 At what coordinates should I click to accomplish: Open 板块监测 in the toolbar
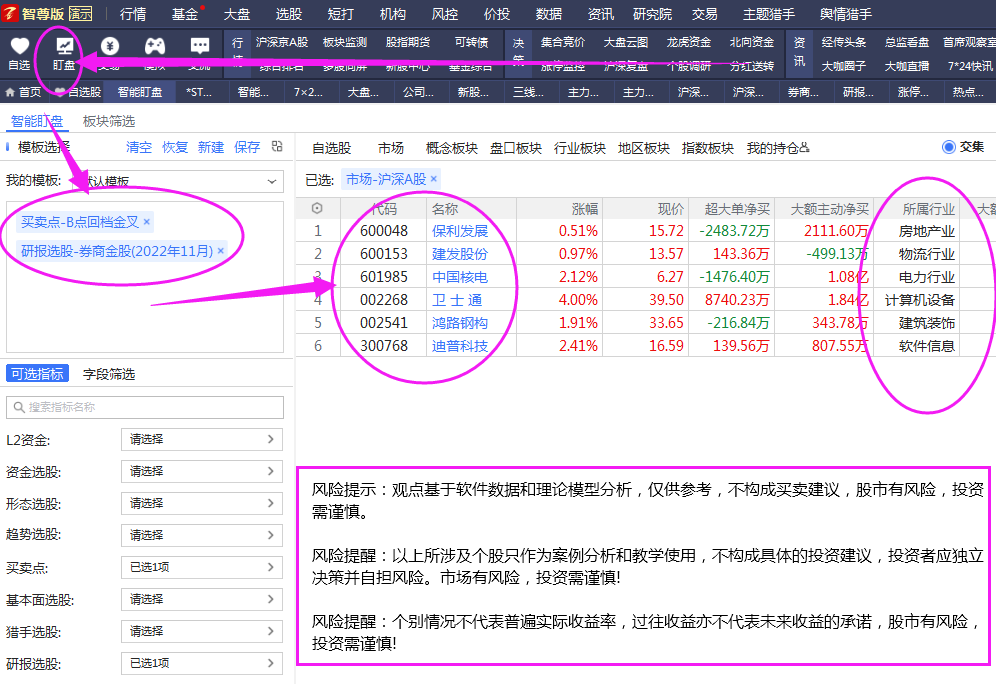click(x=345, y=42)
